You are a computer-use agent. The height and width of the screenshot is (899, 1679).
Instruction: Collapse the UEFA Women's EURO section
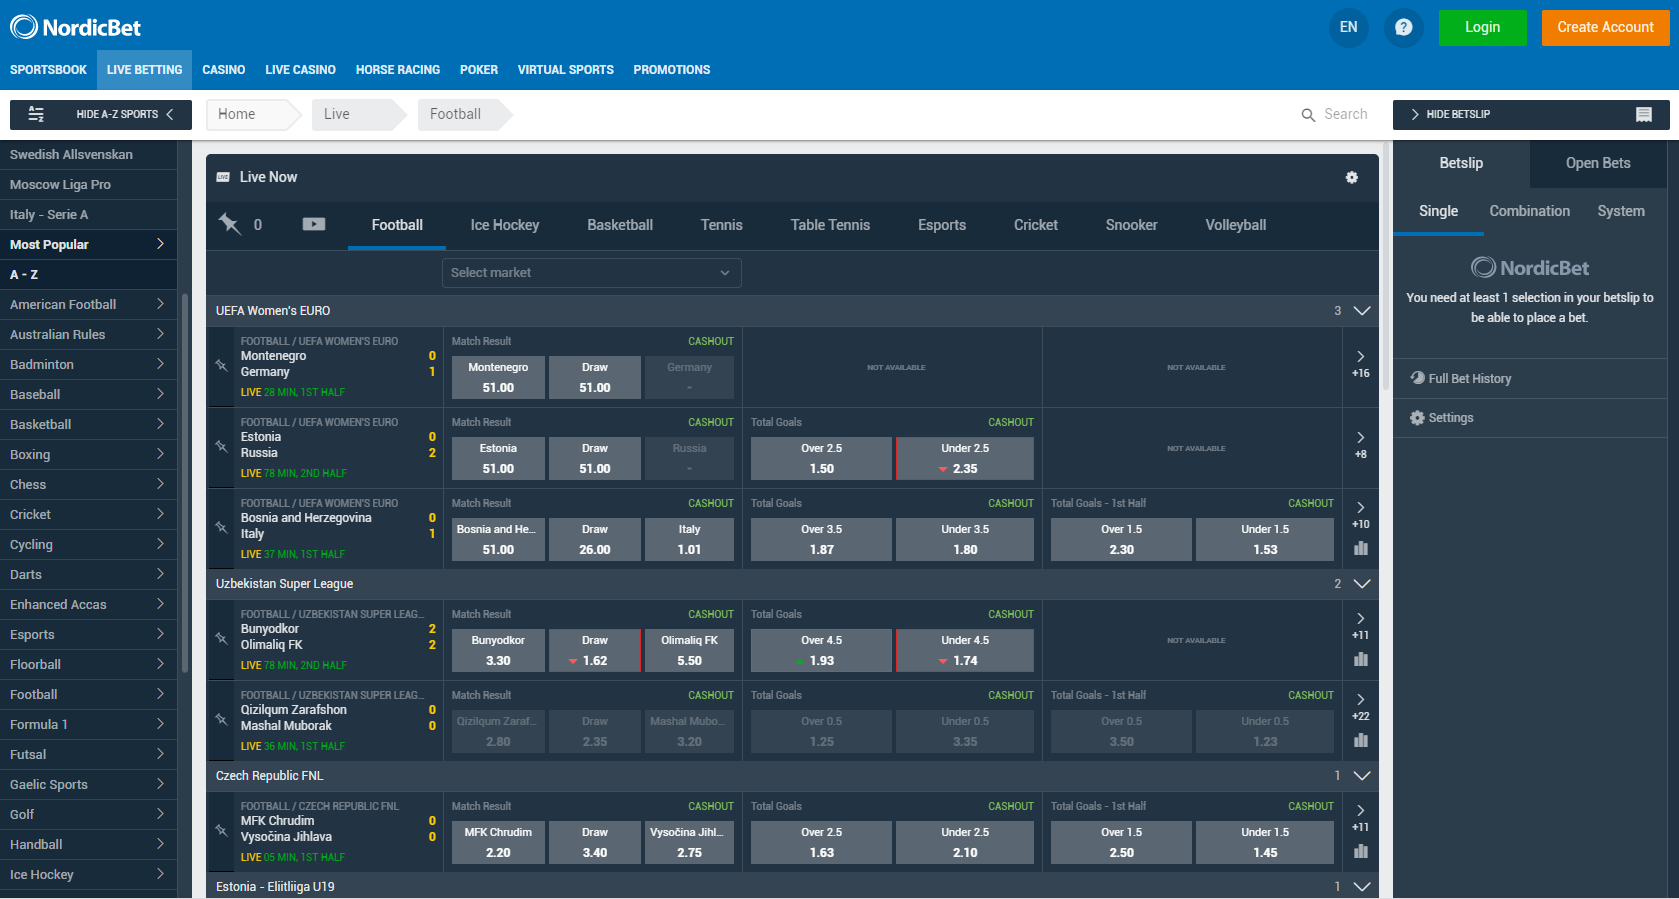(1361, 311)
